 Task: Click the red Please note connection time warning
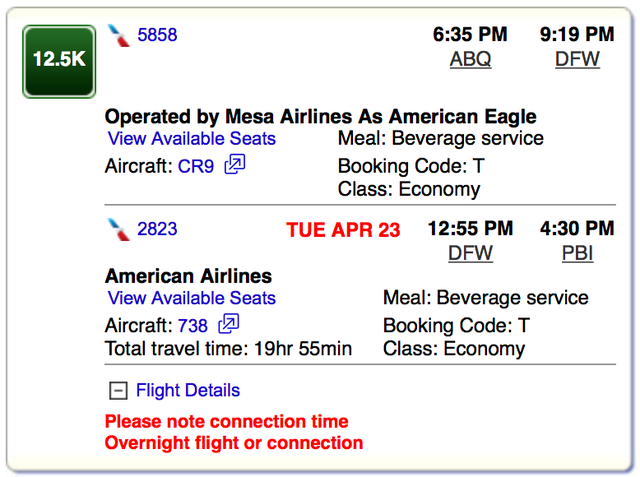(x=227, y=422)
